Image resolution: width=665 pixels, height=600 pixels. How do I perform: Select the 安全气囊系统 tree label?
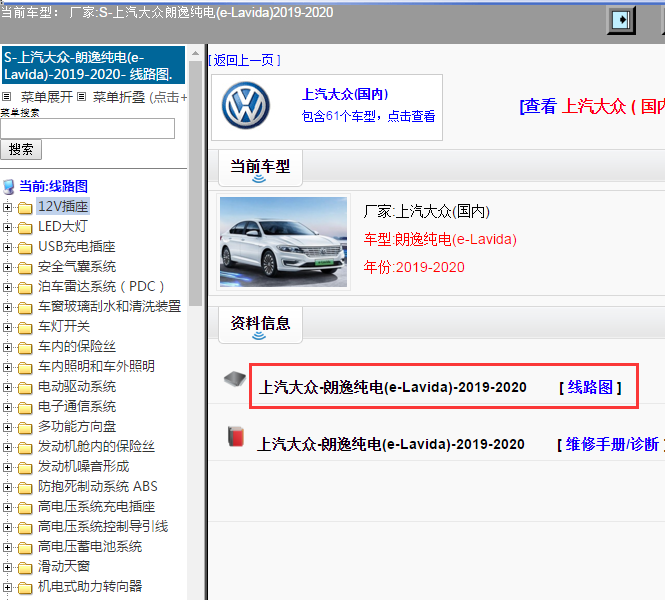(77, 266)
